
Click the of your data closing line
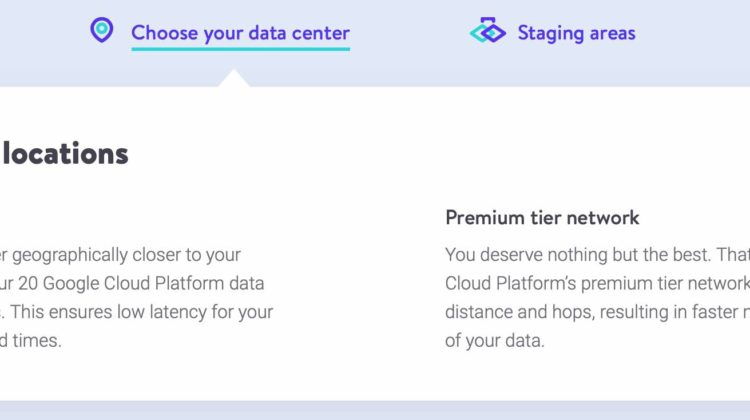coord(495,341)
